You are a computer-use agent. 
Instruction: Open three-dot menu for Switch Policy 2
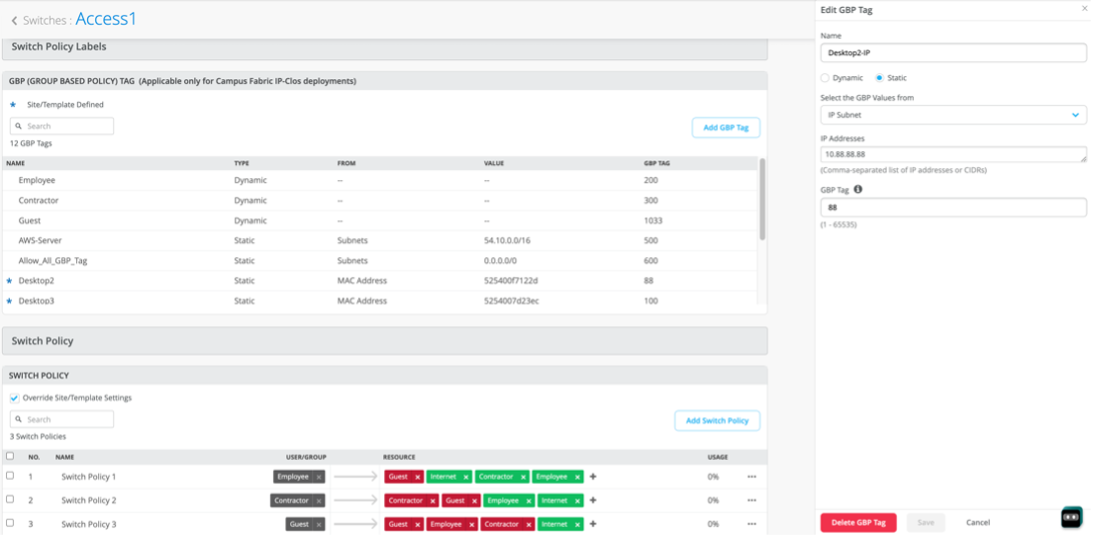[751, 500]
